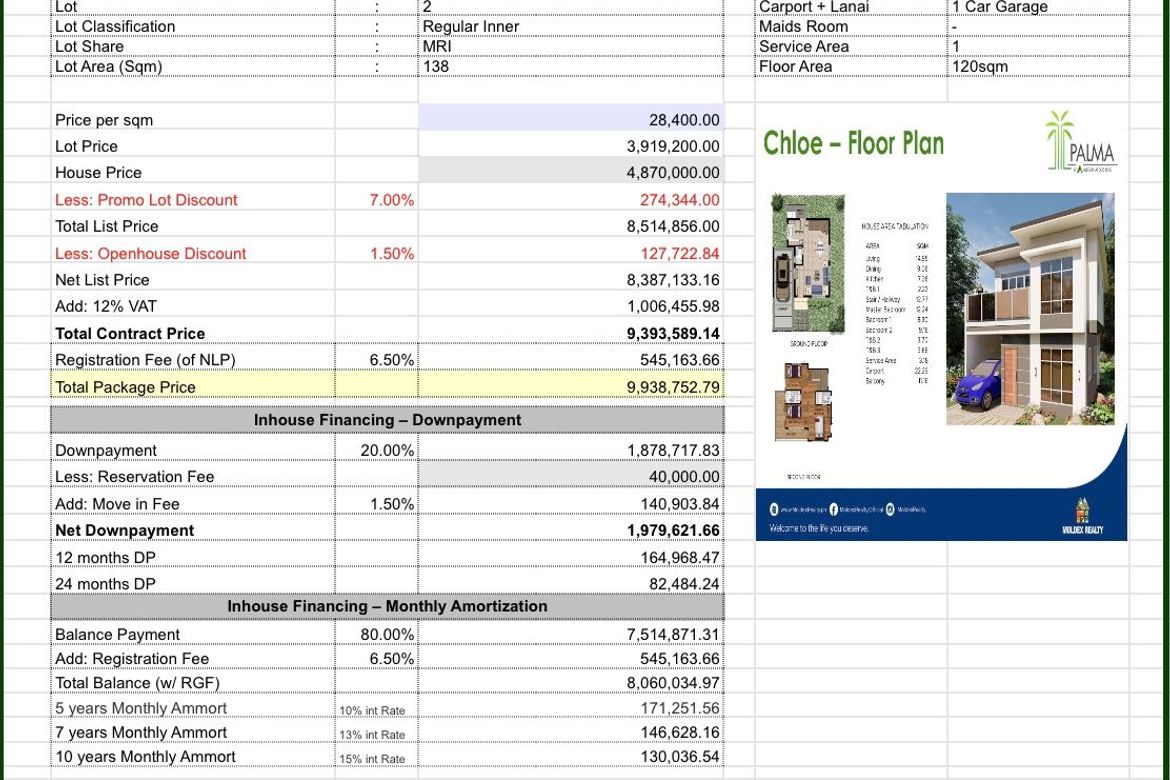
Task: Select the 12% VAT amount 1,006,455.98
Action: (x=673, y=306)
